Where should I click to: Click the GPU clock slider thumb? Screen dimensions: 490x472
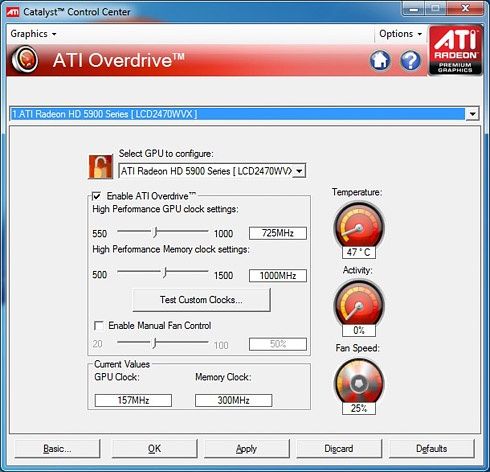(155, 232)
